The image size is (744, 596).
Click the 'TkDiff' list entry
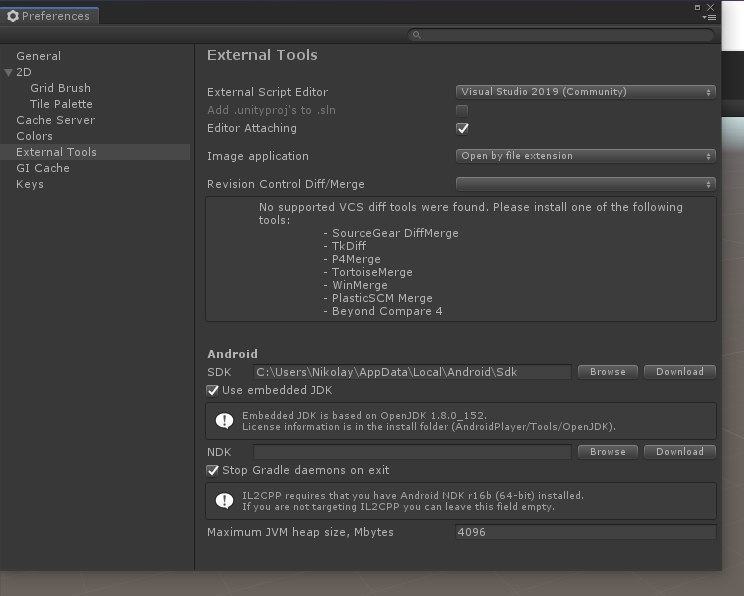click(x=349, y=246)
